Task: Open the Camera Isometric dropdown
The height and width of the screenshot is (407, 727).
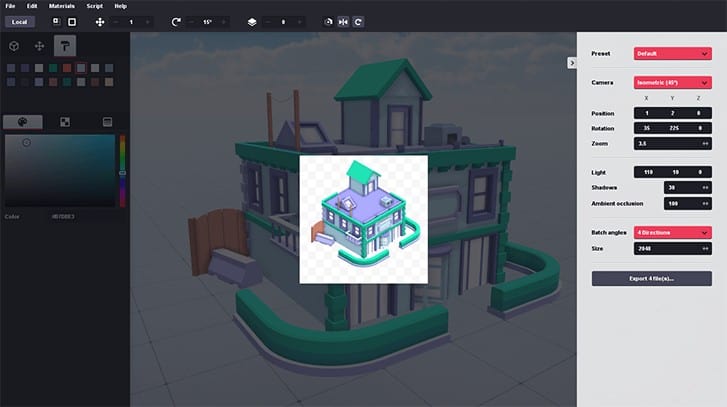Action: click(672, 83)
